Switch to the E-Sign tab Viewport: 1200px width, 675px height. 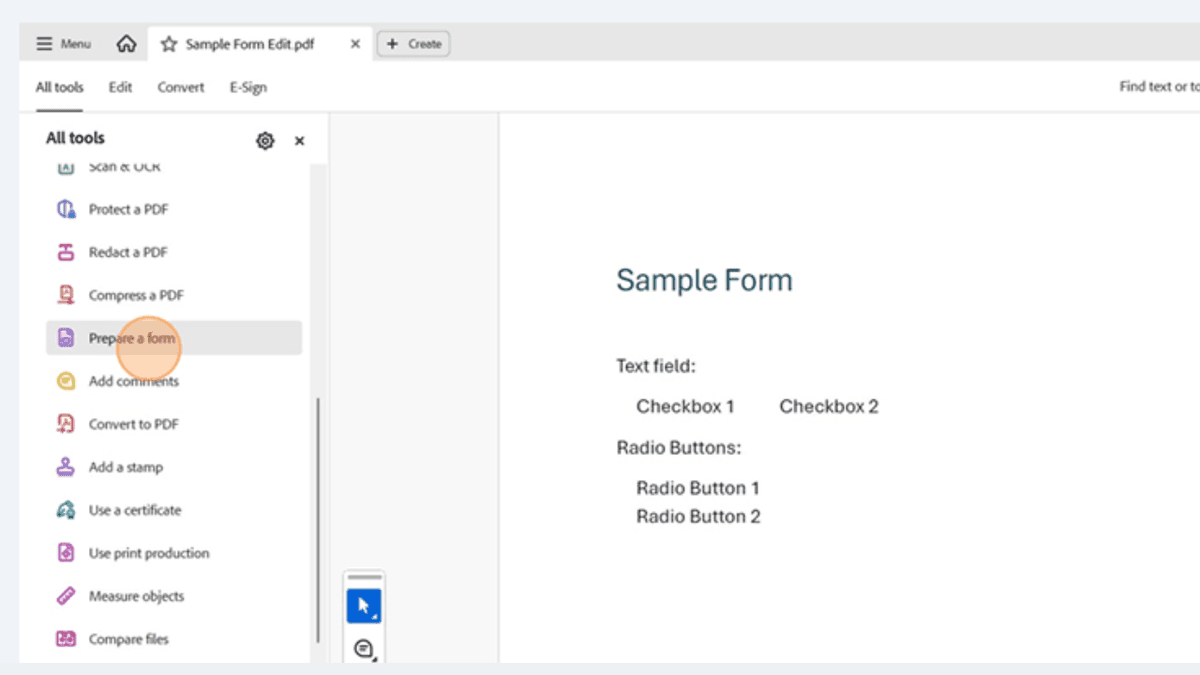[x=247, y=87]
